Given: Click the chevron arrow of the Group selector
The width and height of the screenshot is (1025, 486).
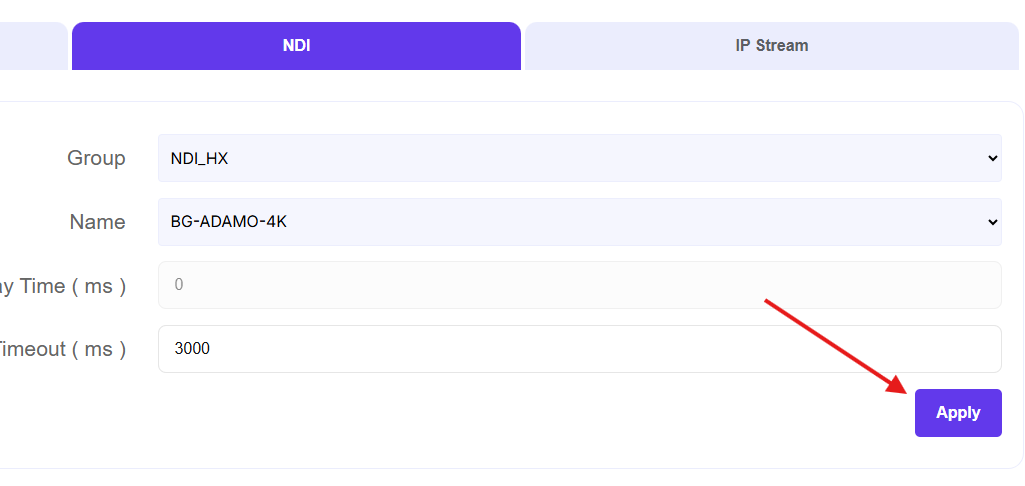Looking at the screenshot, I should point(992,158).
